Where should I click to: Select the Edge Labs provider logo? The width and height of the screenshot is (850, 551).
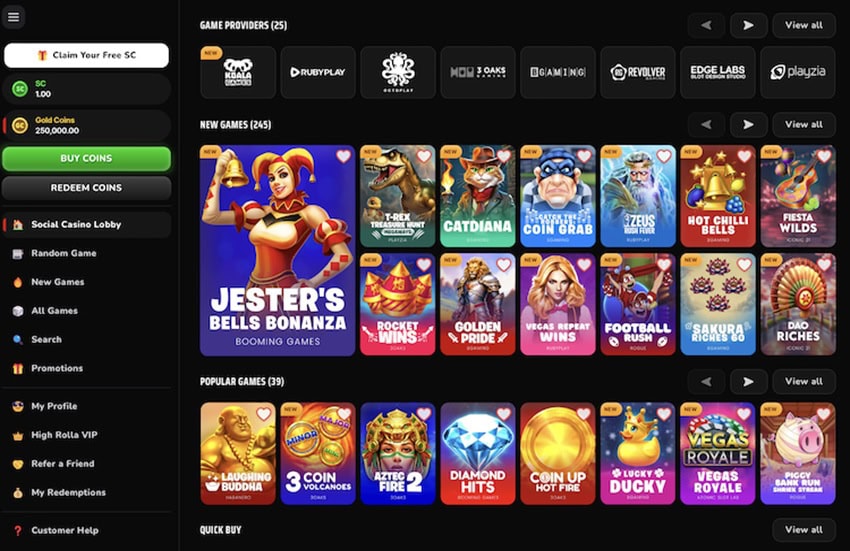tap(718, 72)
